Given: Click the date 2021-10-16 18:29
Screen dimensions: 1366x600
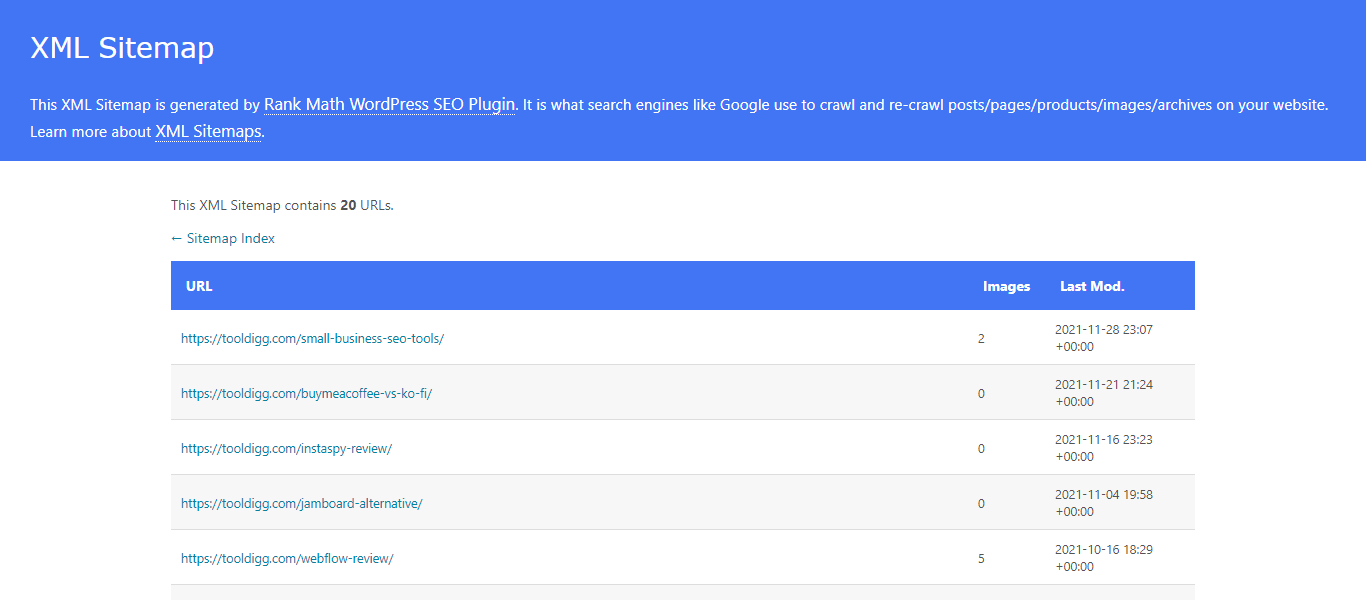Looking at the screenshot, I should pyautogui.click(x=1104, y=549).
